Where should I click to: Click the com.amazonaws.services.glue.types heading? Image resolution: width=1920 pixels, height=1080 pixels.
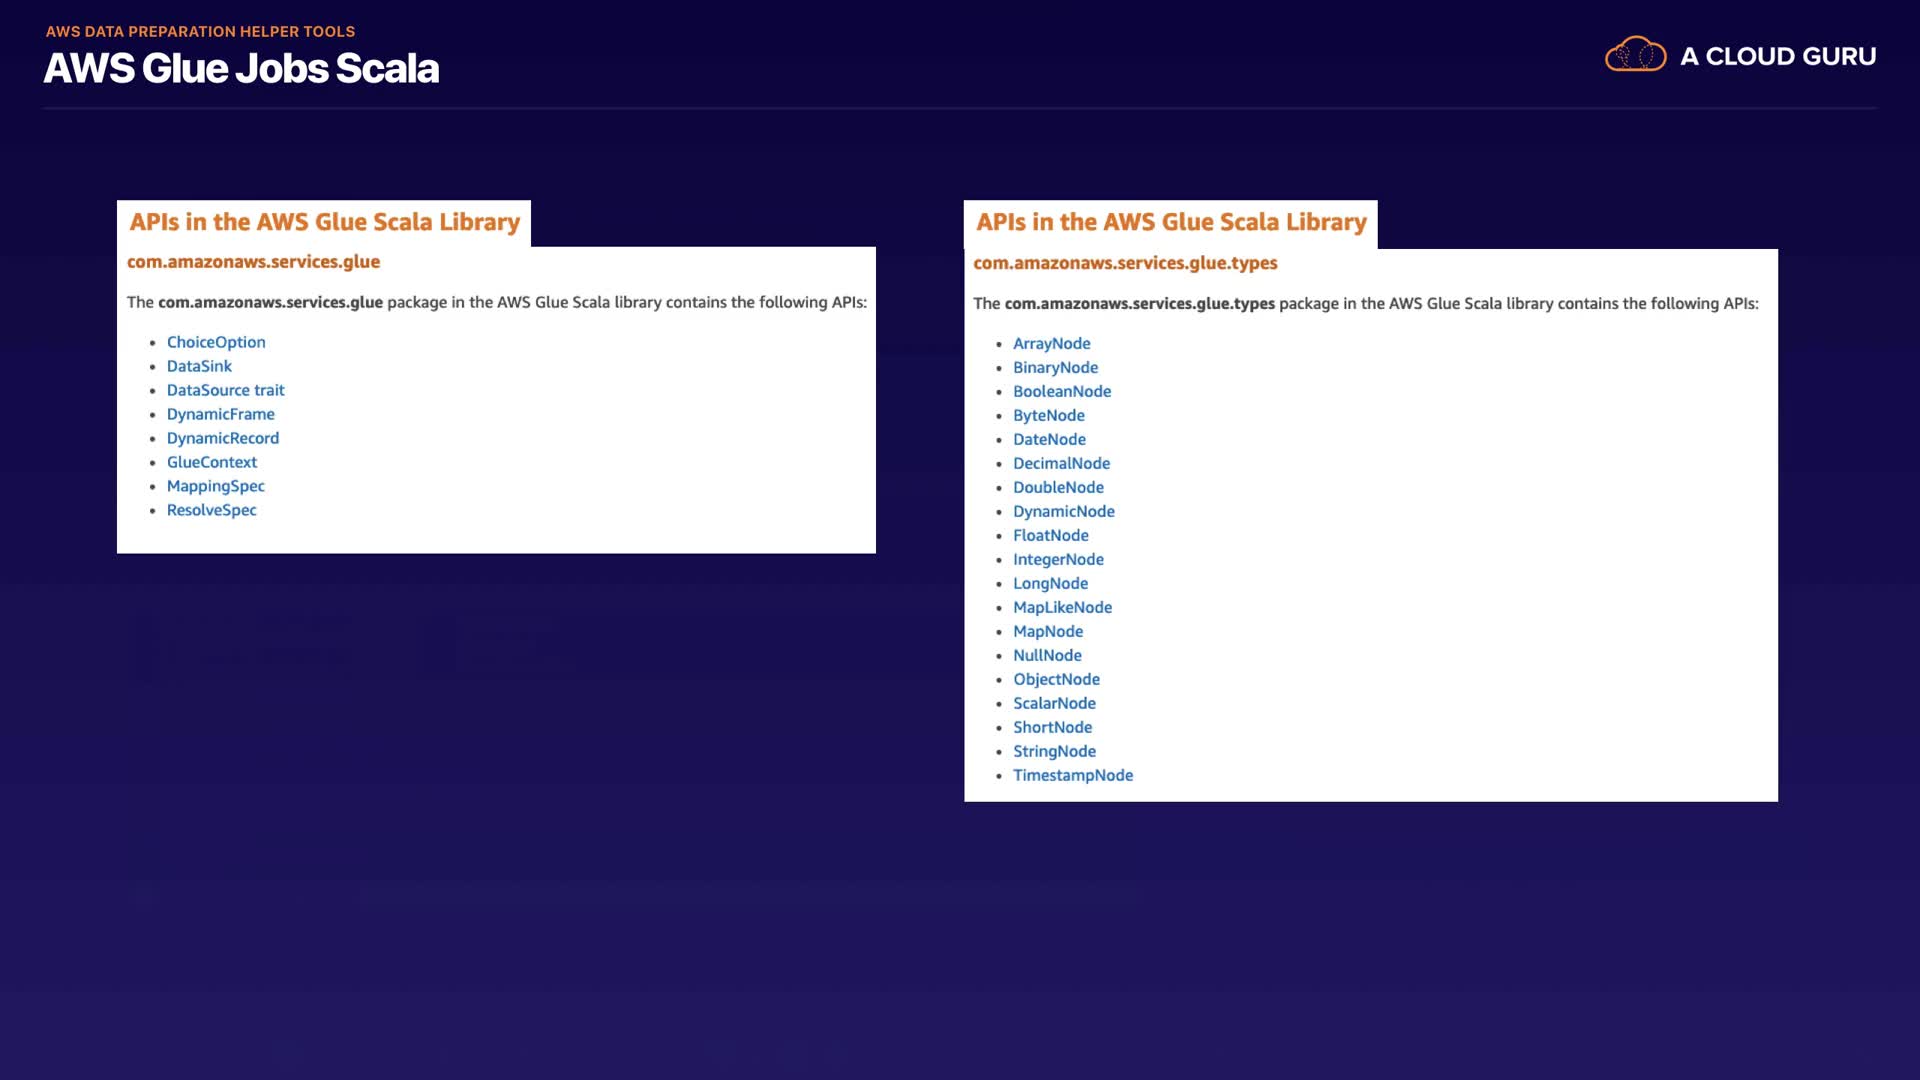[x=1125, y=263]
